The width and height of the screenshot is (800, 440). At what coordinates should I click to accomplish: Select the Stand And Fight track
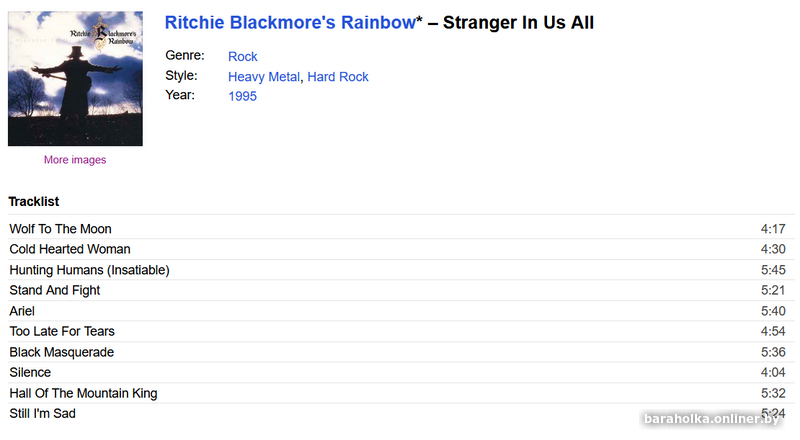coord(55,290)
